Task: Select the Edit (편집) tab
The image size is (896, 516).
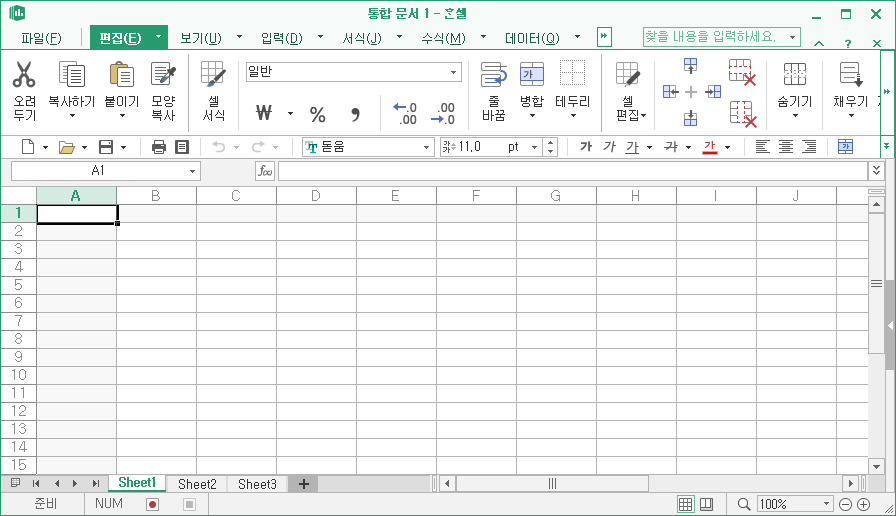Action: pyautogui.click(x=120, y=38)
